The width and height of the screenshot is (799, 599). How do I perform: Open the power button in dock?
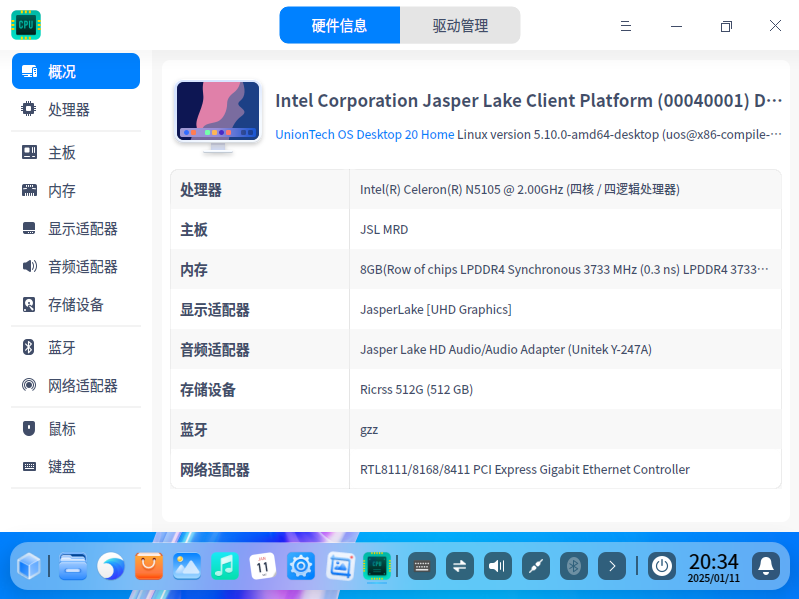[x=662, y=566]
